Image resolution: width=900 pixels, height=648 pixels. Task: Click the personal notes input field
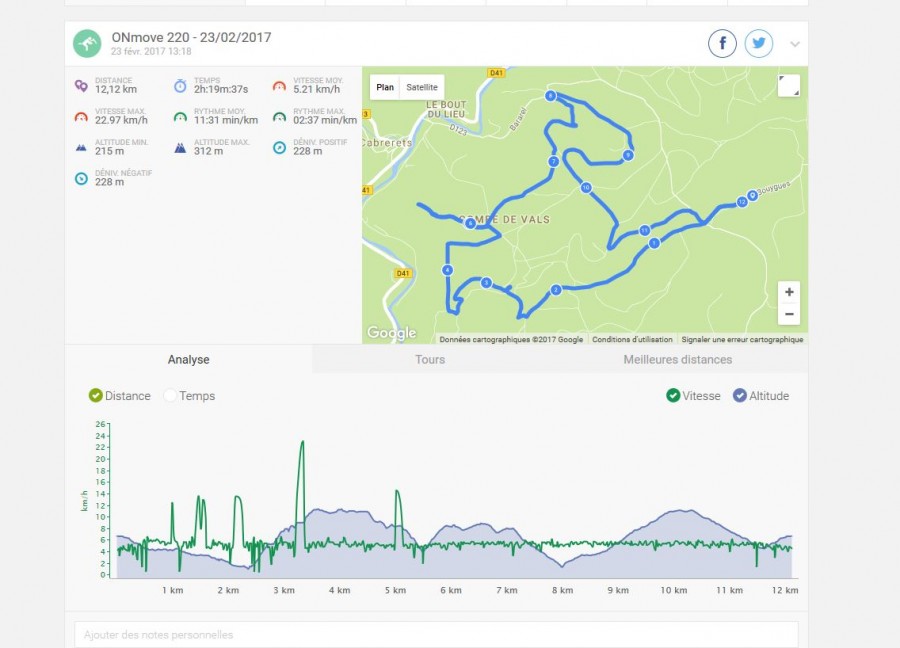(x=436, y=635)
